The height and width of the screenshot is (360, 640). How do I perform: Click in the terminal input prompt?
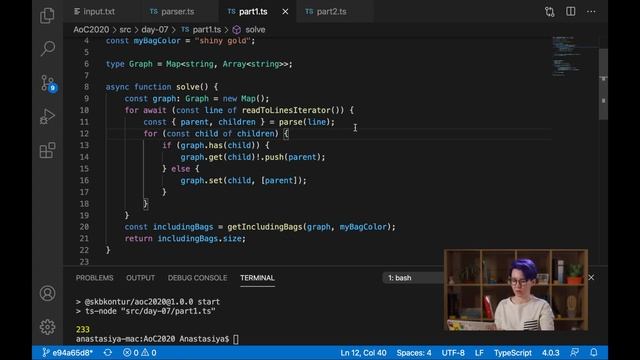click(236, 339)
